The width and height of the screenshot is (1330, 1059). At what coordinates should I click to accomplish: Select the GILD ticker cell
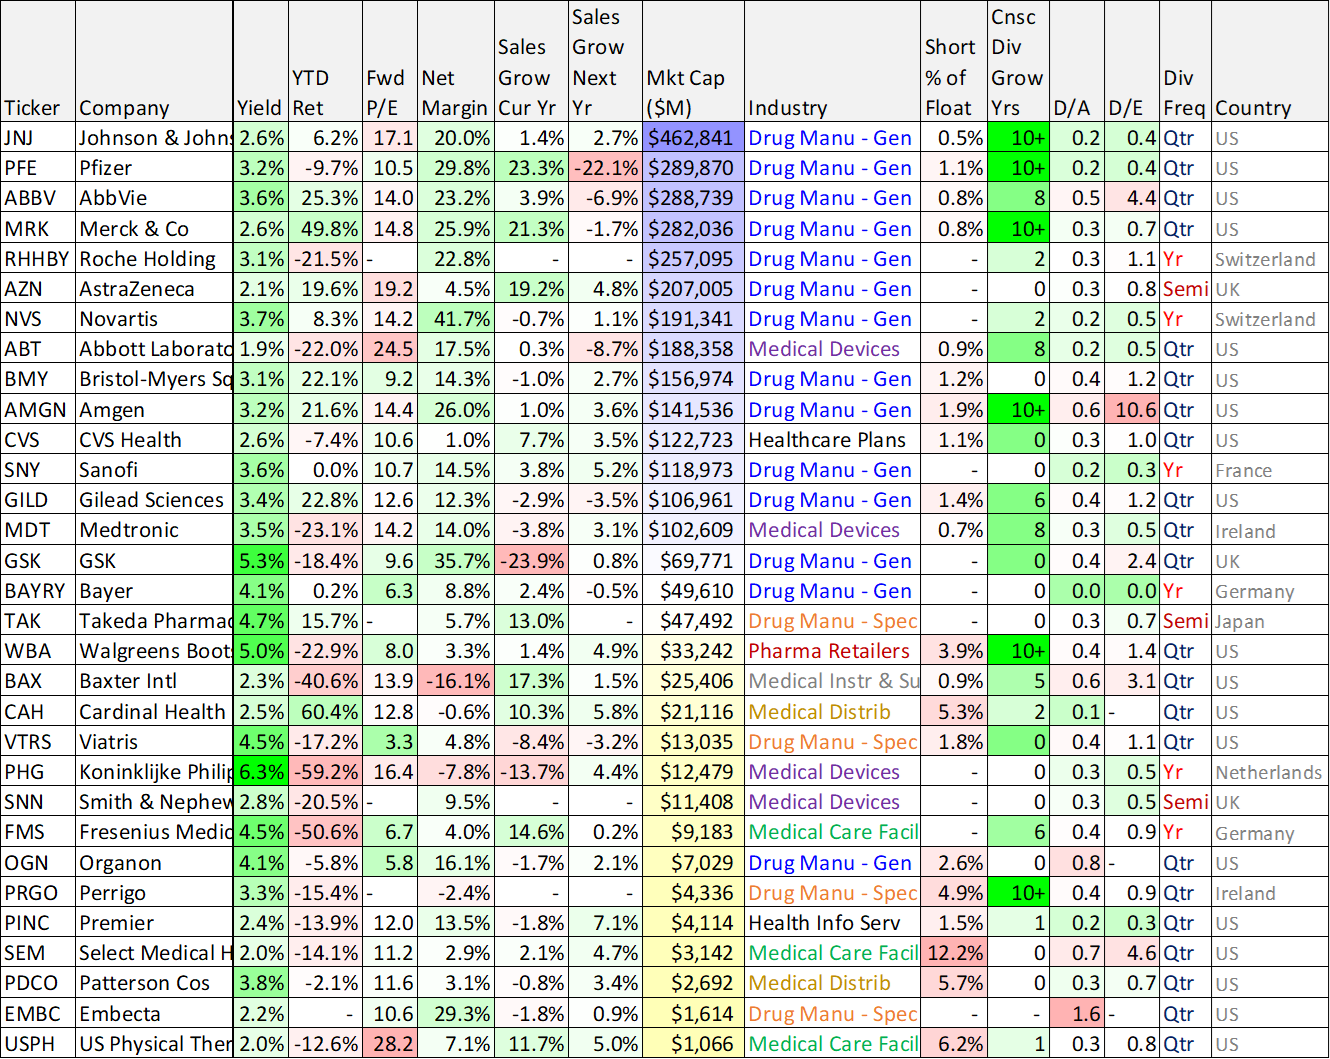click(x=38, y=500)
